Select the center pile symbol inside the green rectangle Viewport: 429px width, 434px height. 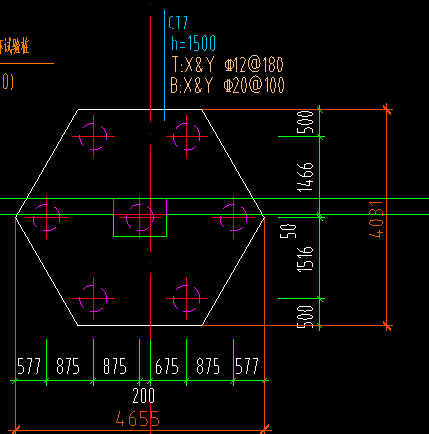pos(140,217)
